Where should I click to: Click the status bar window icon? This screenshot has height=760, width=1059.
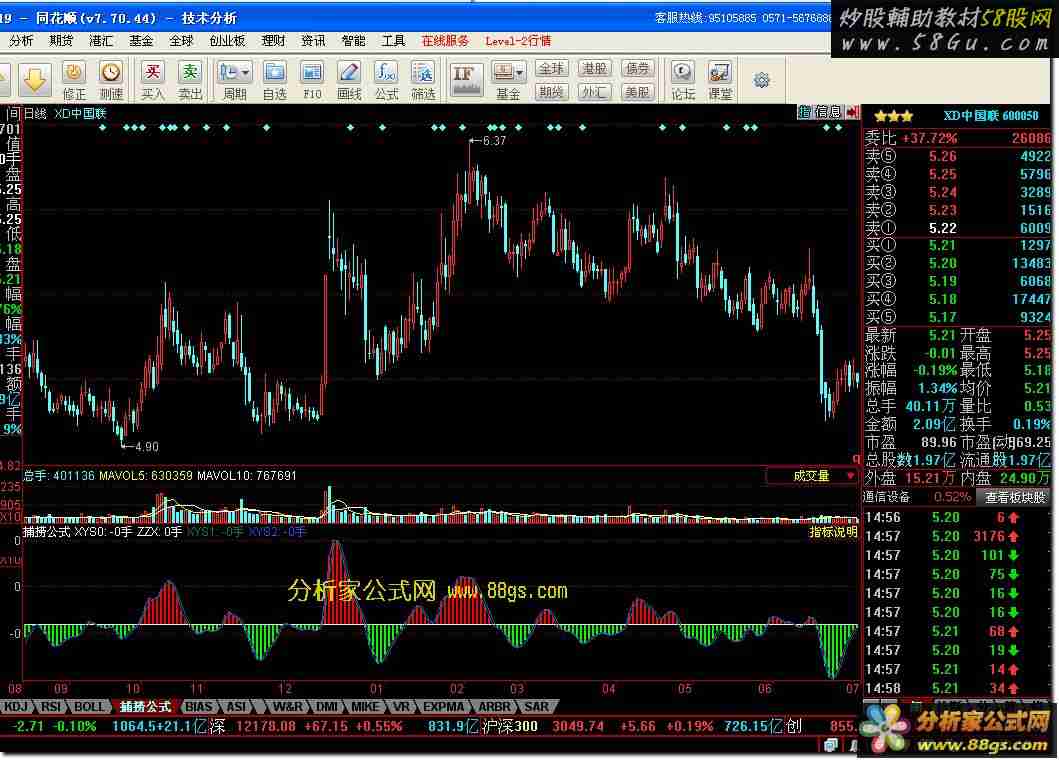click(831, 746)
